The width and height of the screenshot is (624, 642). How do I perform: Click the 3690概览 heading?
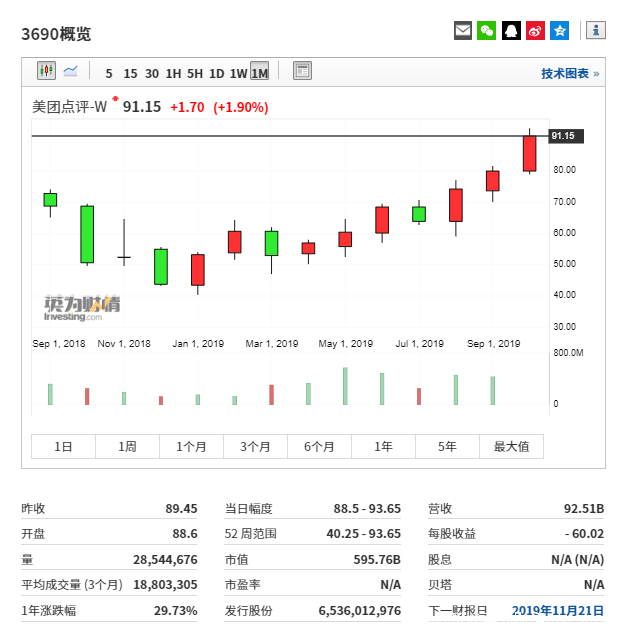pyautogui.click(x=56, y=34)
